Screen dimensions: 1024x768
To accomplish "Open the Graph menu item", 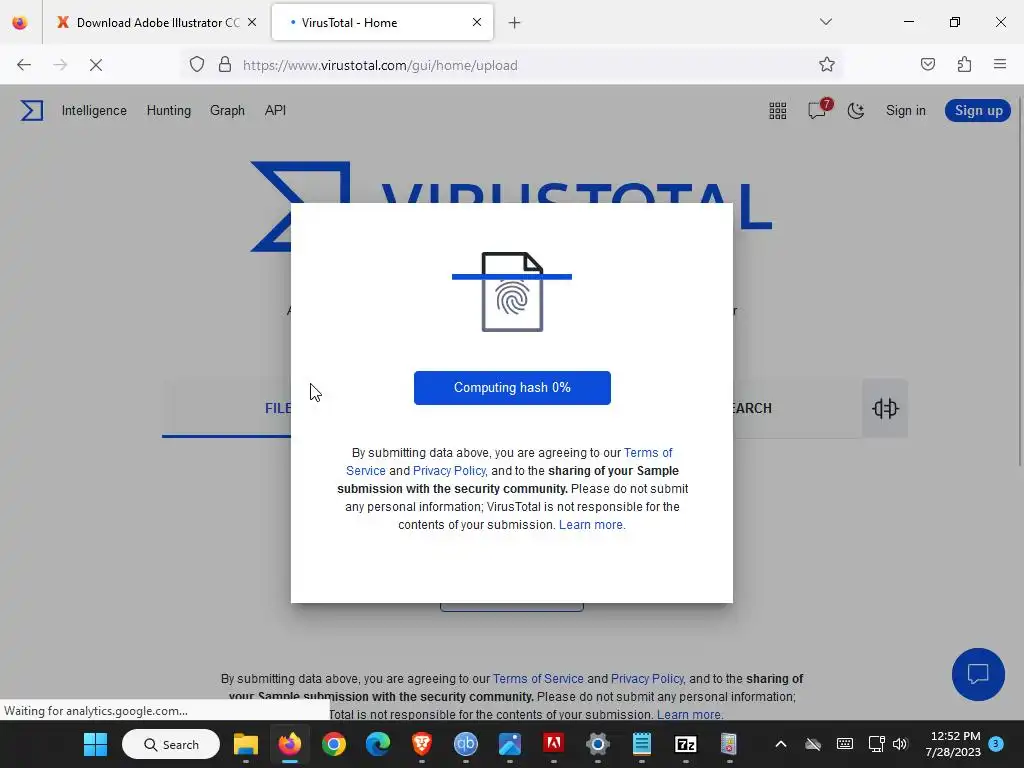I will point(227,110).
